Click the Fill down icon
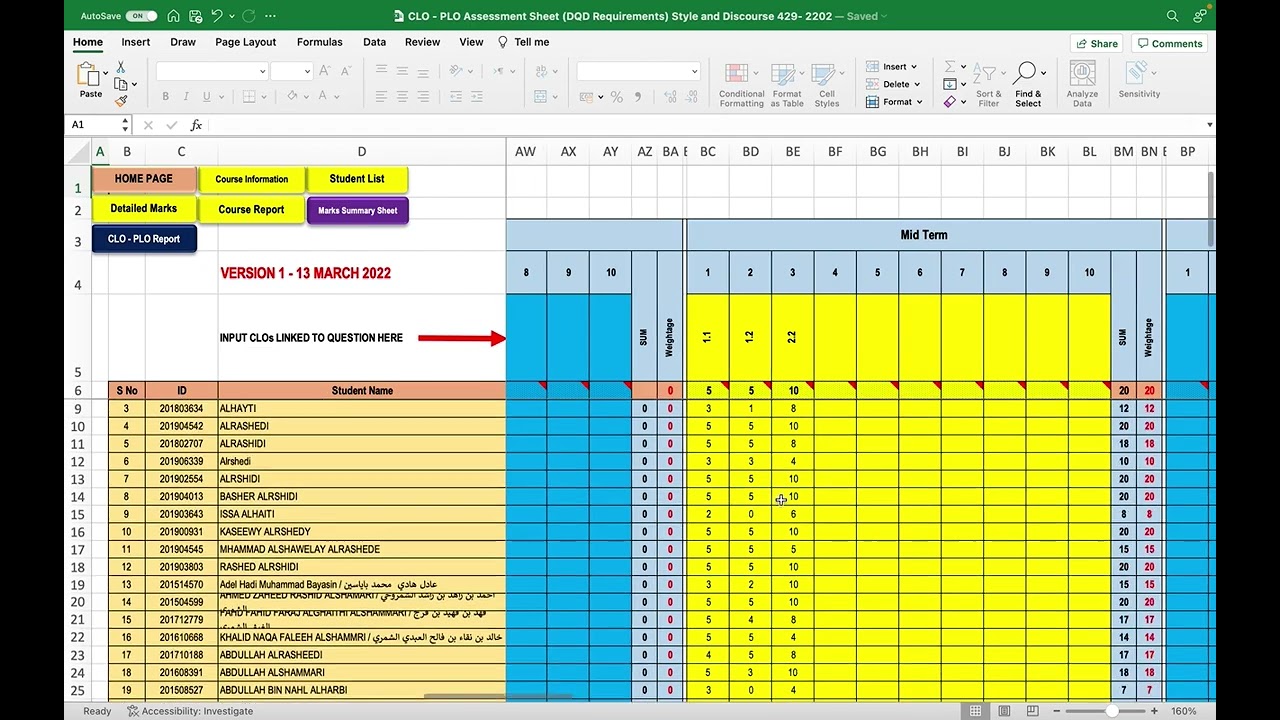Viewport: 1280px width, 720px height. point(950,84)
